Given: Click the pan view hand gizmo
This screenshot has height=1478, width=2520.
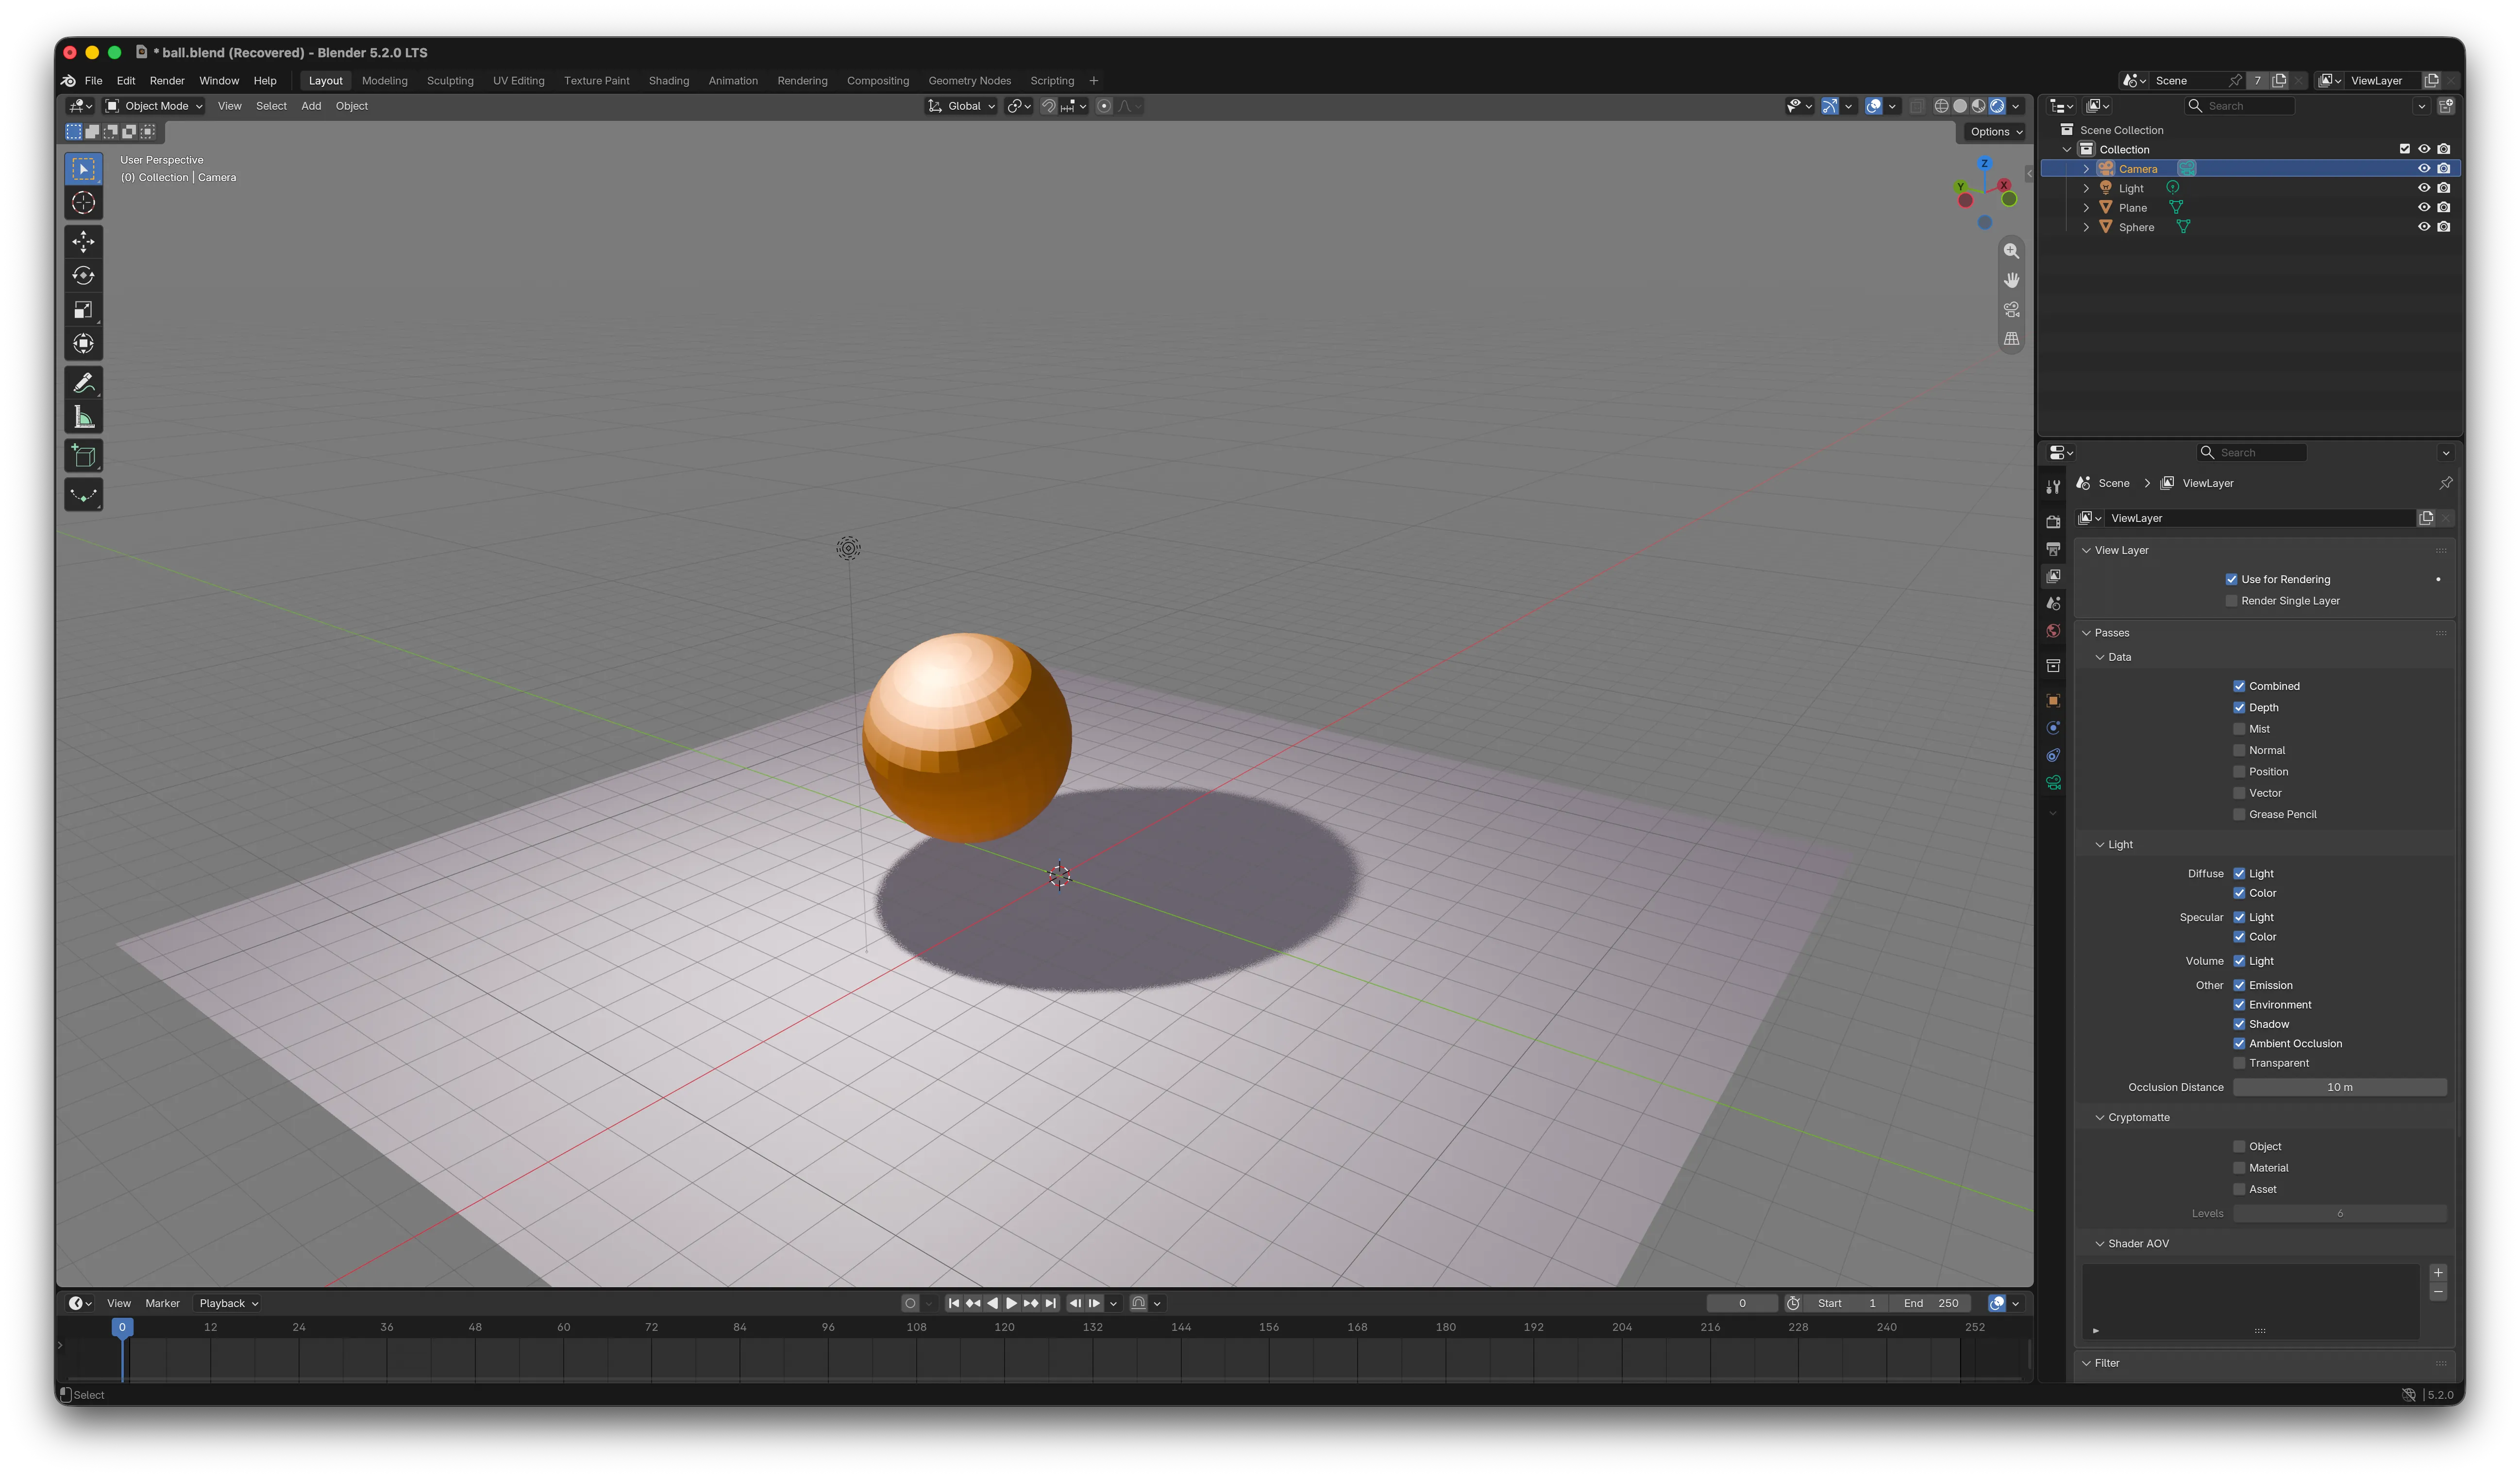Looking at the screenshot, I should click(x=2011, y=280).
